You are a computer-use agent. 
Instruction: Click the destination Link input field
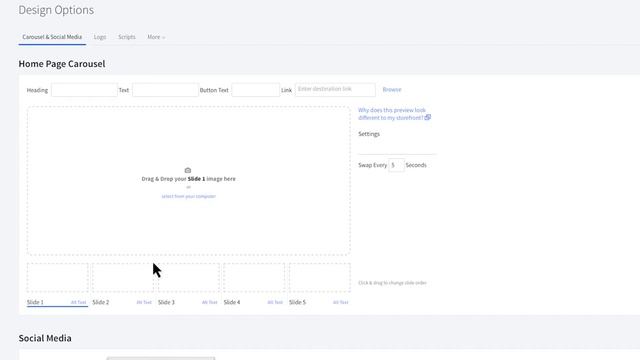[335, 89]
